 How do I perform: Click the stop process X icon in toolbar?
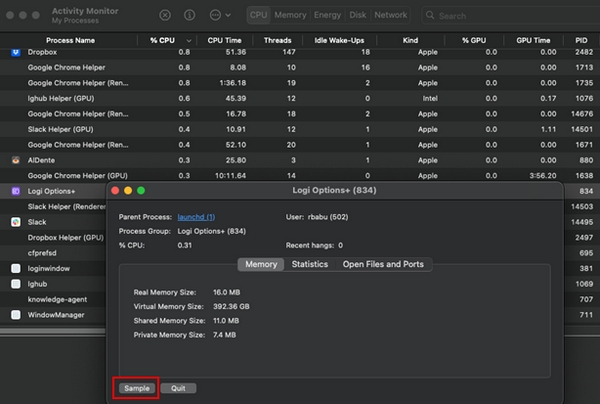coord(165,15)
